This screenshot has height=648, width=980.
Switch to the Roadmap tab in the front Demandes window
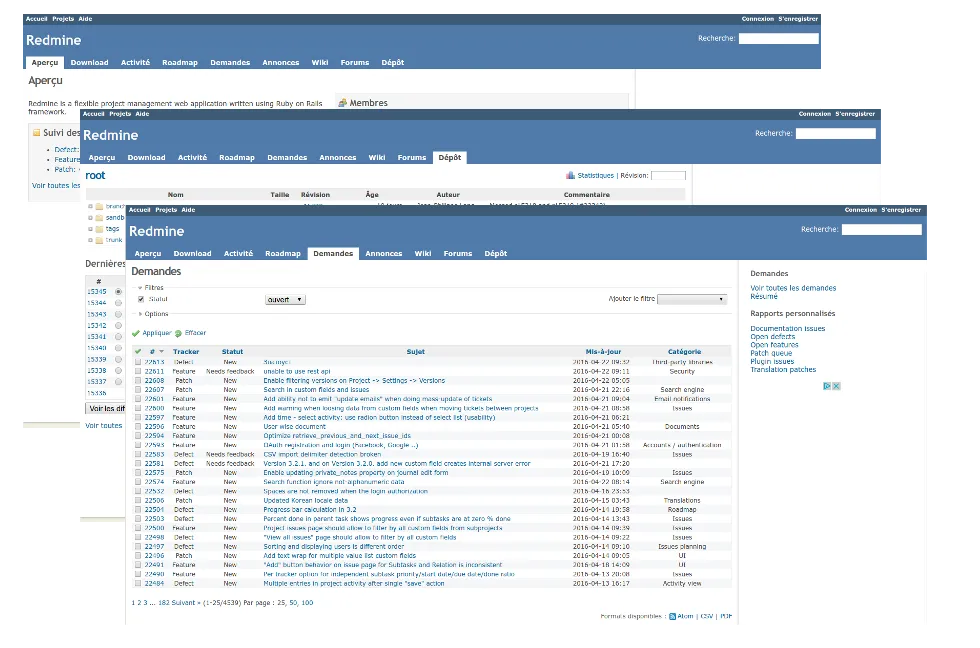click(282, 254)
